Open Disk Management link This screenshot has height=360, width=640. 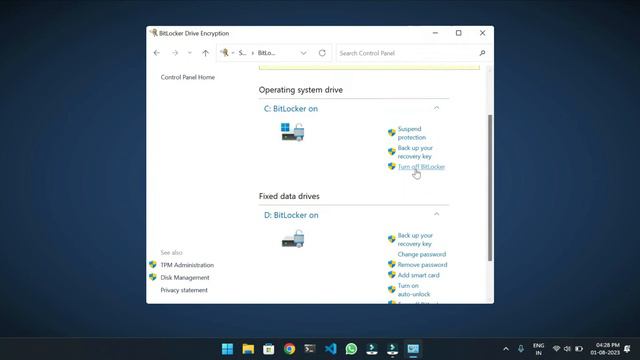click(x=184, y=278)
